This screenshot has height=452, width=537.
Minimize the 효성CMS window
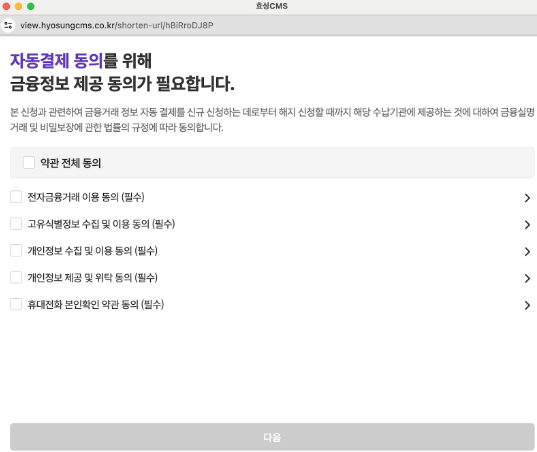[18, 6]
